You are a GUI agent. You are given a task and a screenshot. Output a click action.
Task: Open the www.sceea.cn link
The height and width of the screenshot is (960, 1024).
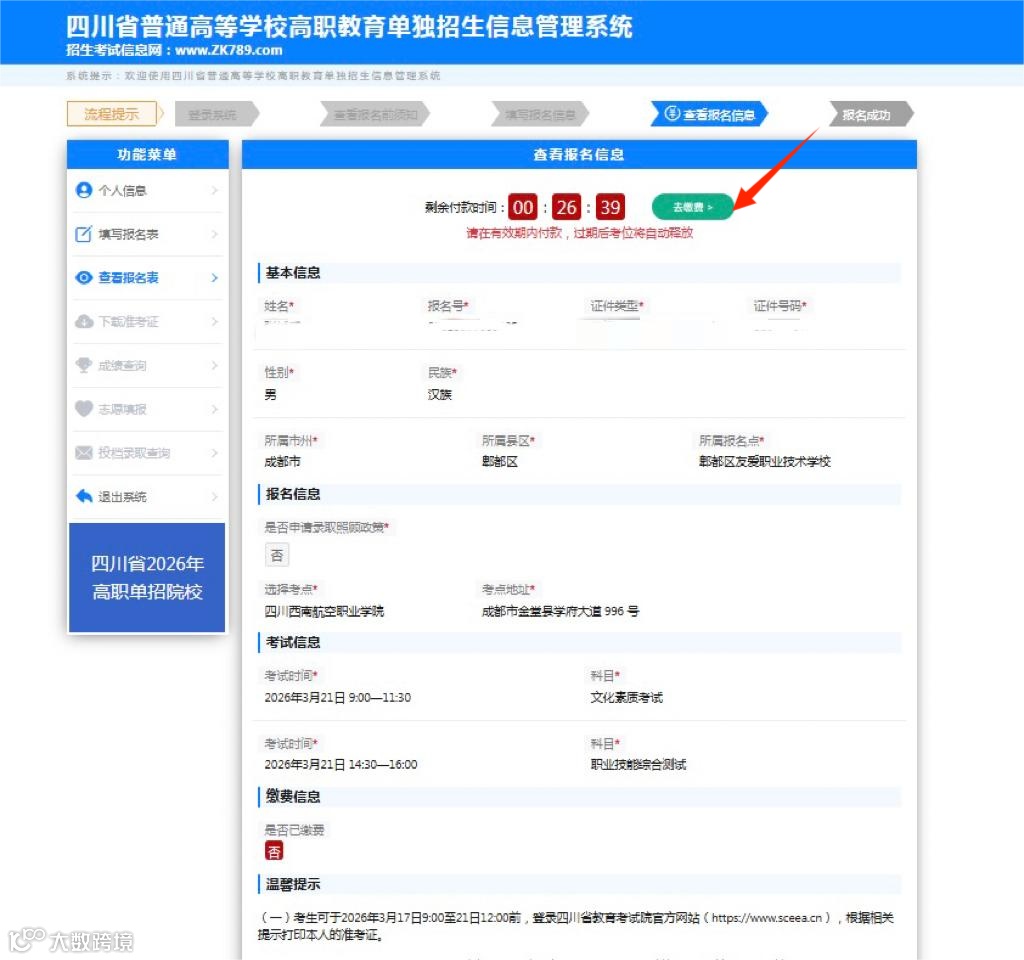(767, 918)
